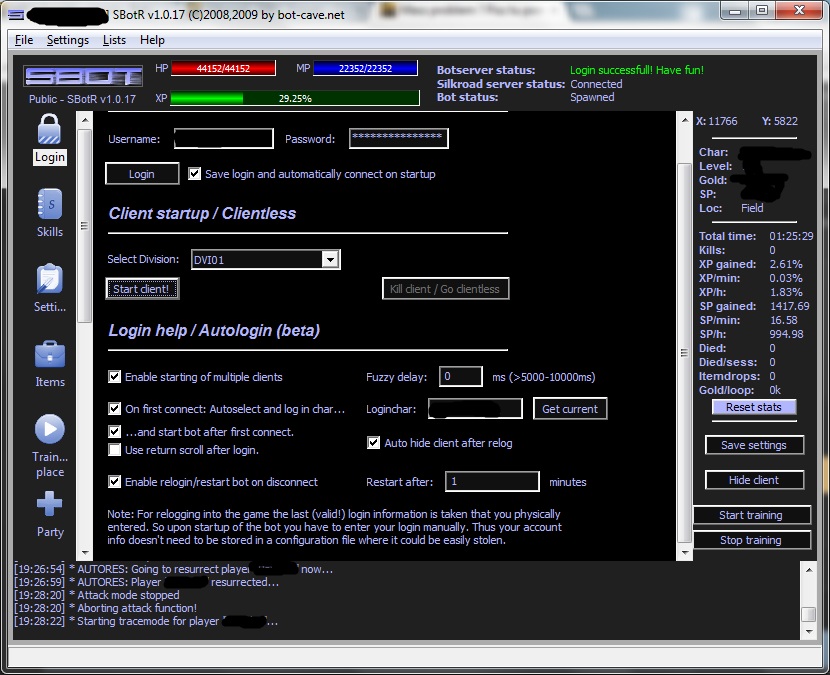Click the app icon in title bar

(16, 15)
